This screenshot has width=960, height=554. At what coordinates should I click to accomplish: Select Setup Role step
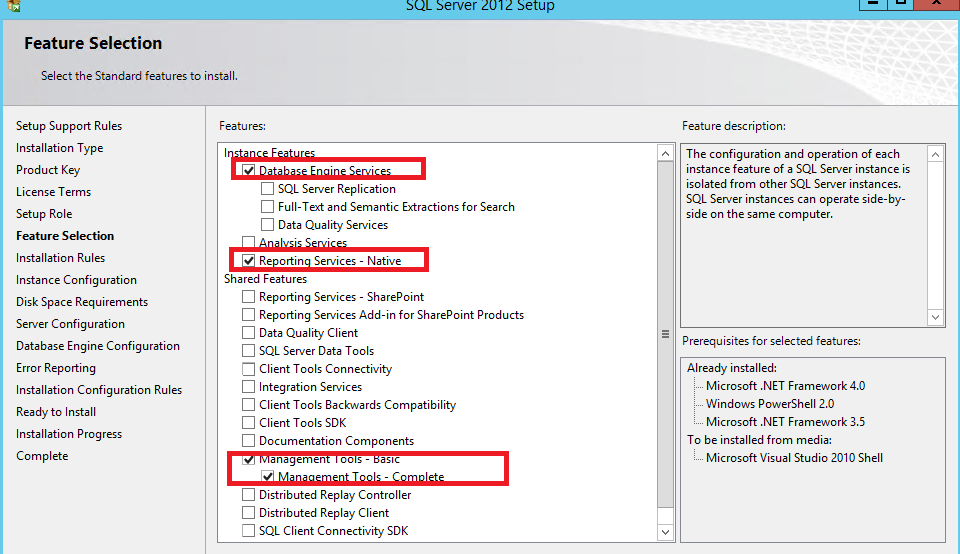coord(44,214)
